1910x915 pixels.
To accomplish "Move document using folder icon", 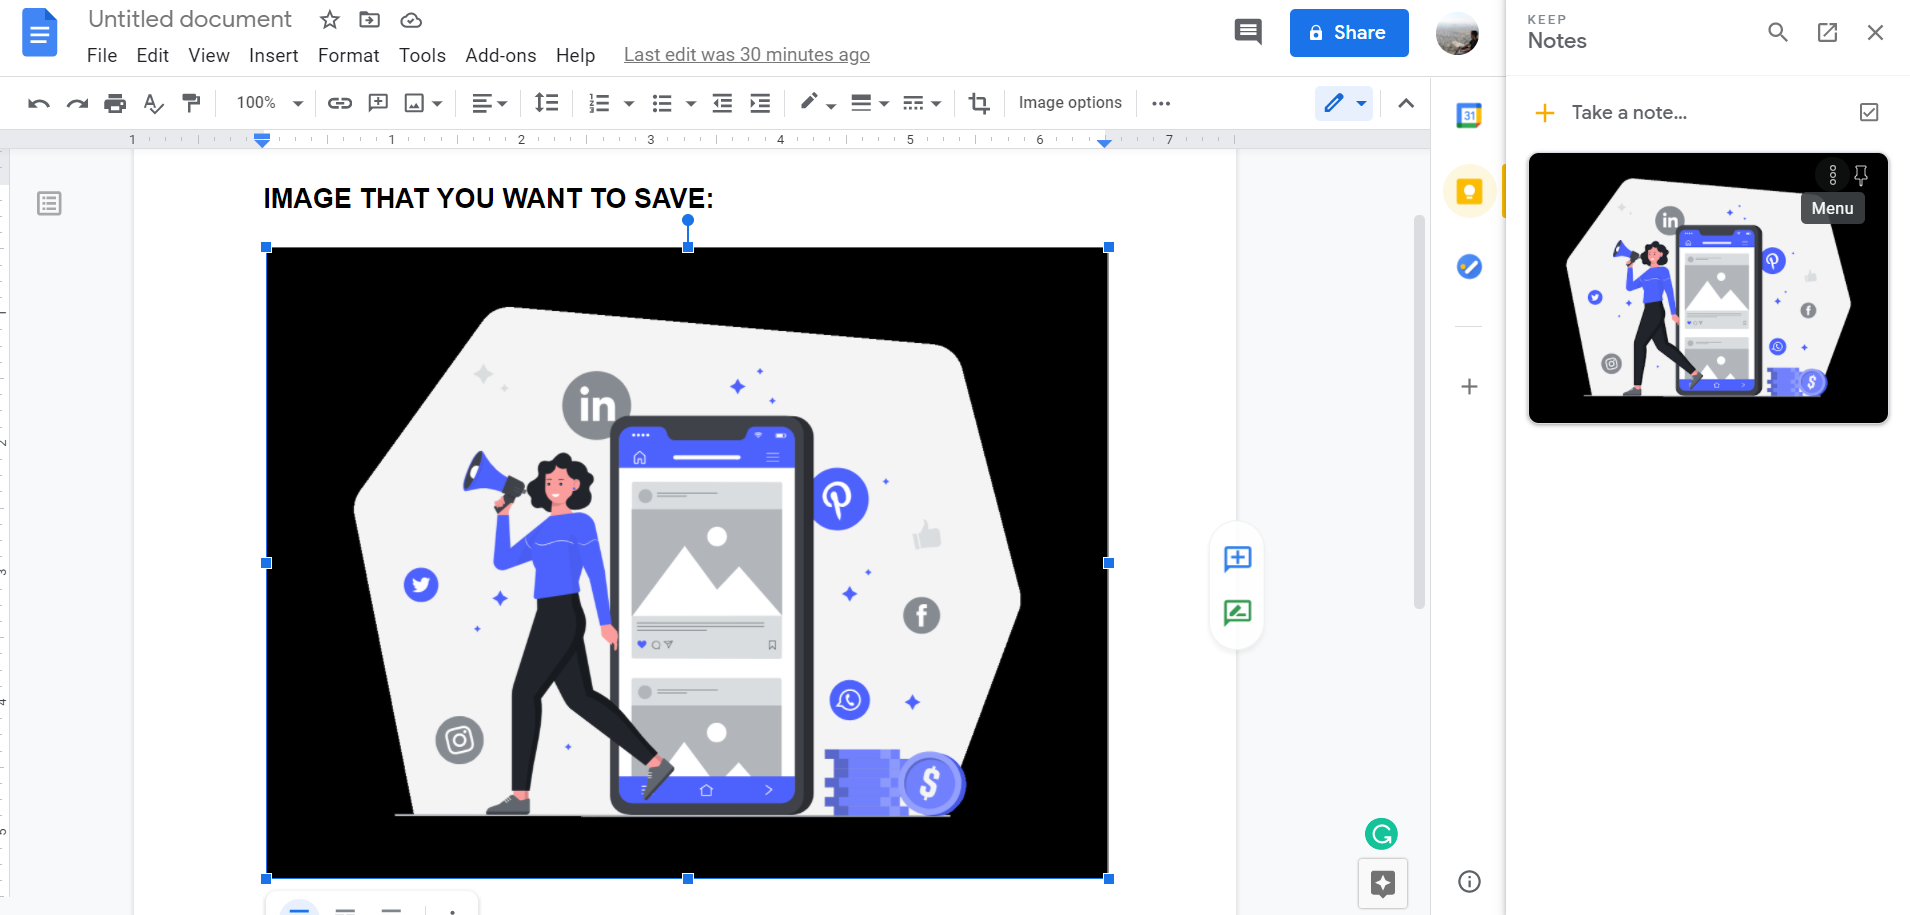I will pos(370,20).
